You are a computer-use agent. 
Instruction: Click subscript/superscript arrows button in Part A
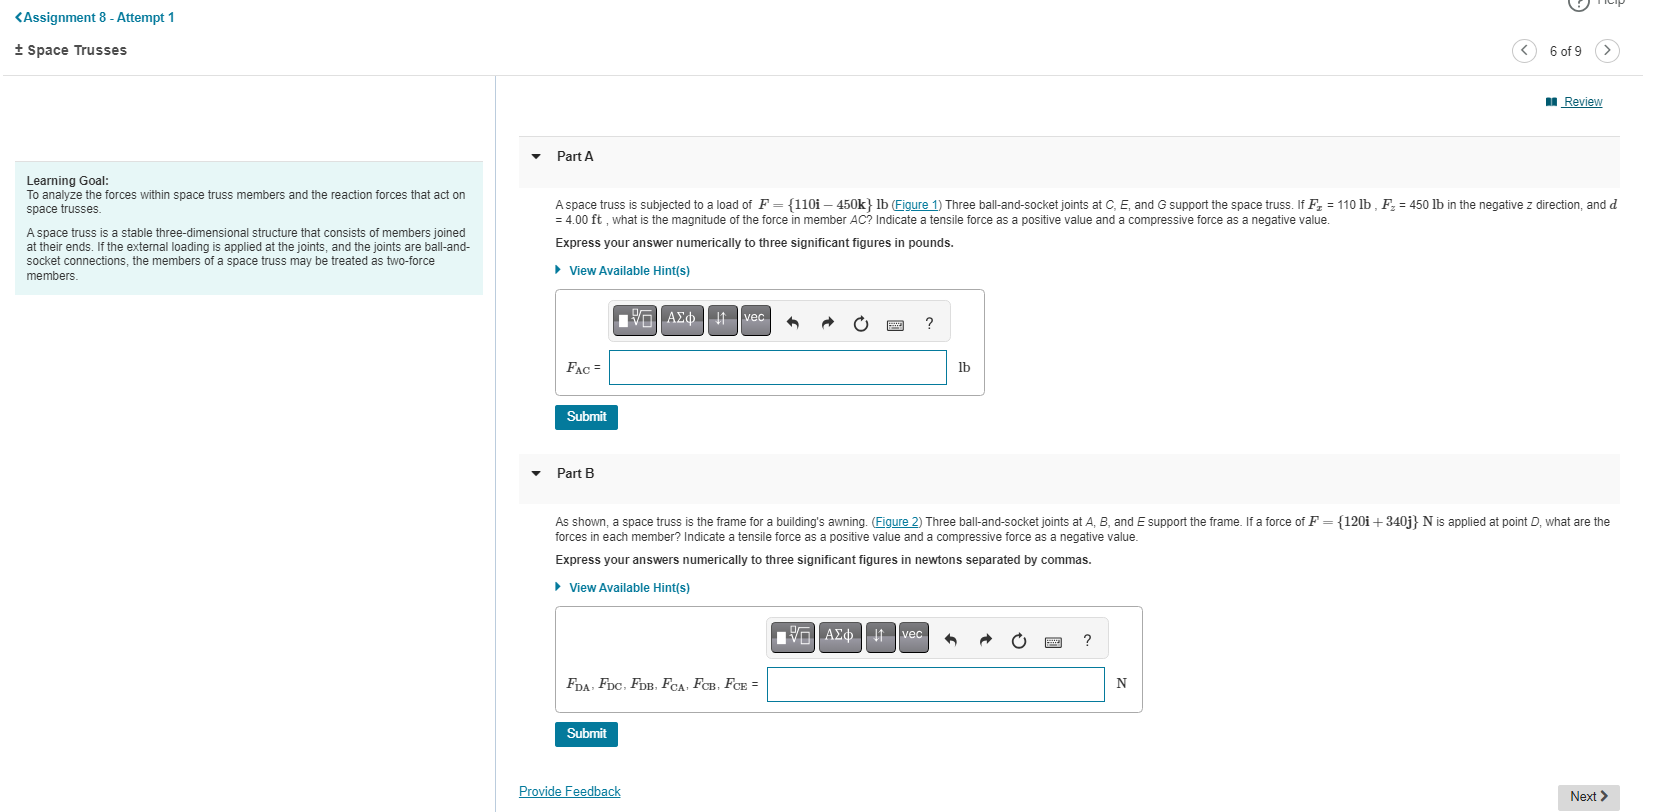(x=722, y=320)
